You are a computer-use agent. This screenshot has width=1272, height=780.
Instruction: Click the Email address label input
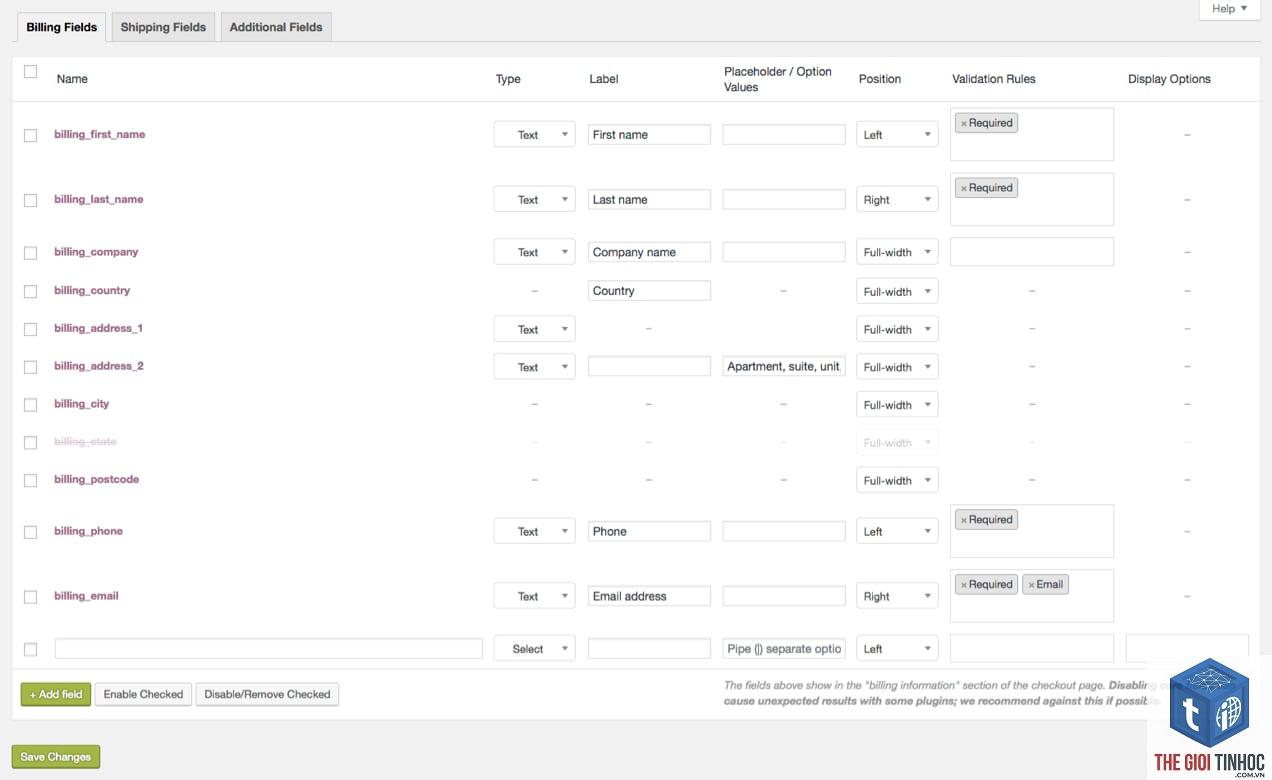(x=649, y=596)
